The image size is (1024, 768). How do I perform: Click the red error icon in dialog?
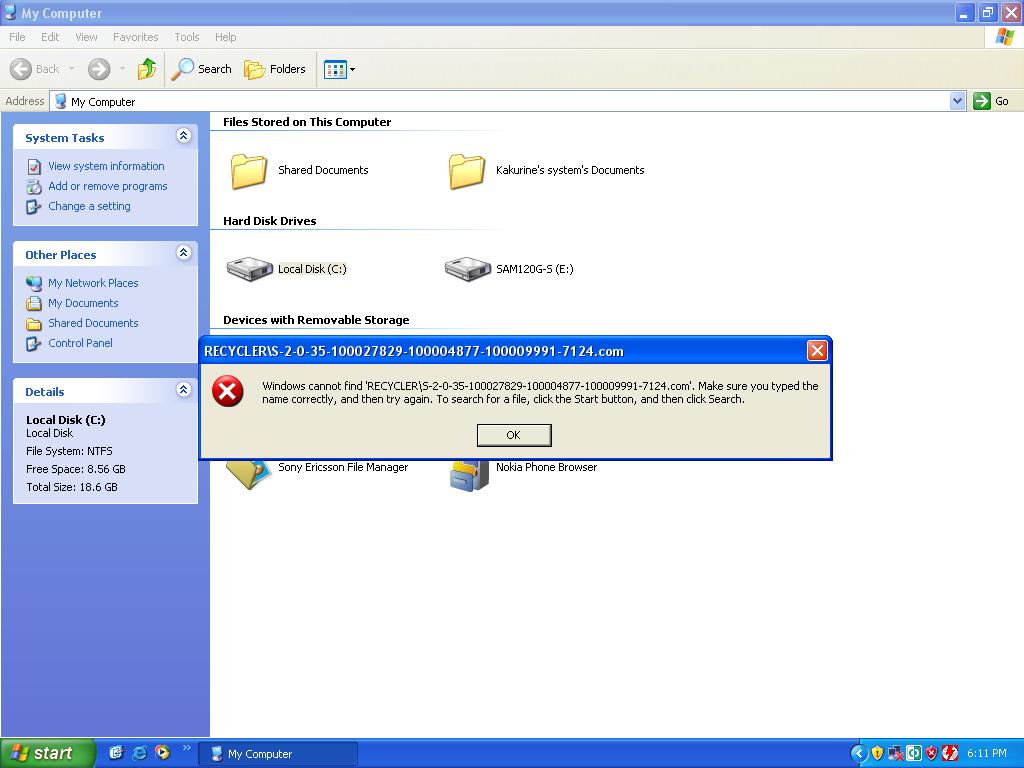228,391
